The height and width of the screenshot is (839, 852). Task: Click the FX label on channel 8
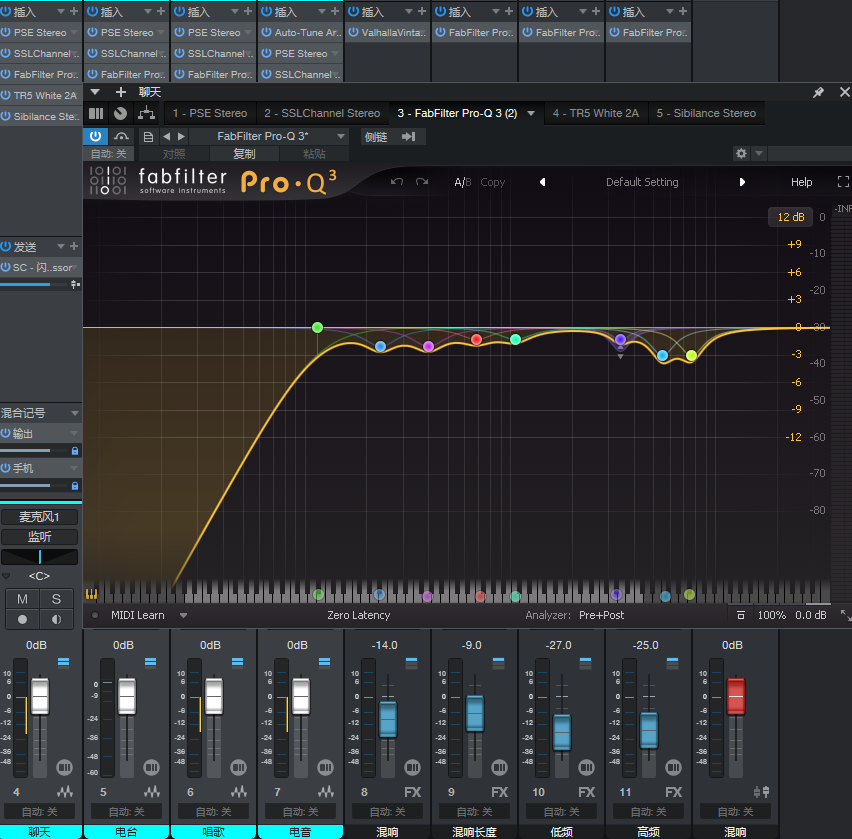click(412, 792)
